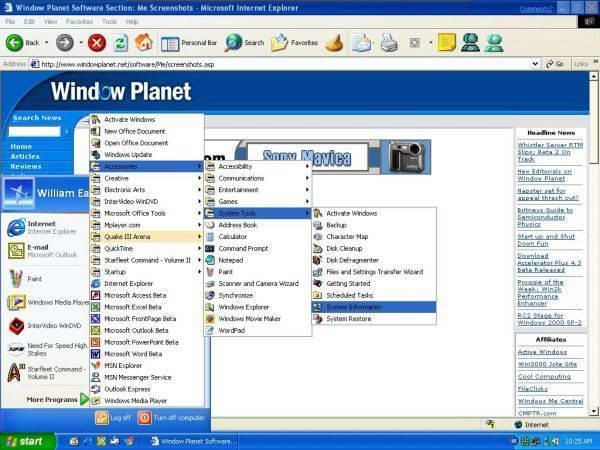This screenshot has height=450, width=600.
Task: Expand the QuickTime program group
Action: (147, 249)
